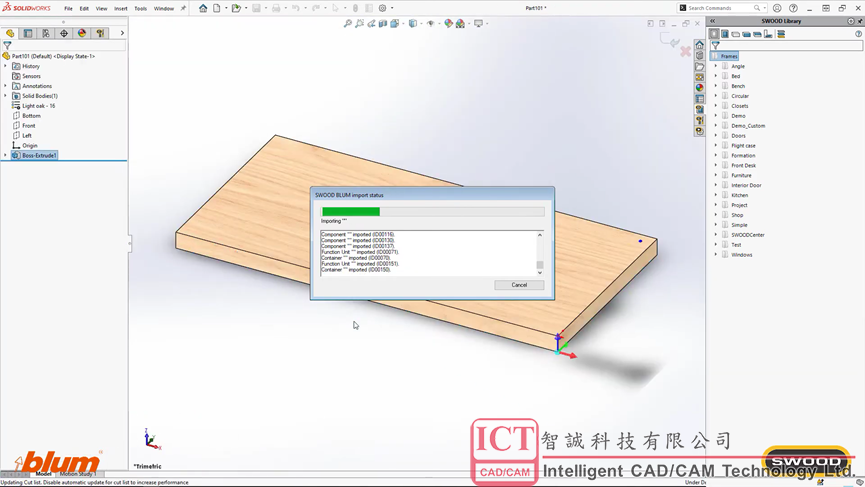Screen dimensions: 865x487
Task: Expand Boss-Extrude1 feature node
Action: click(6, 156)
